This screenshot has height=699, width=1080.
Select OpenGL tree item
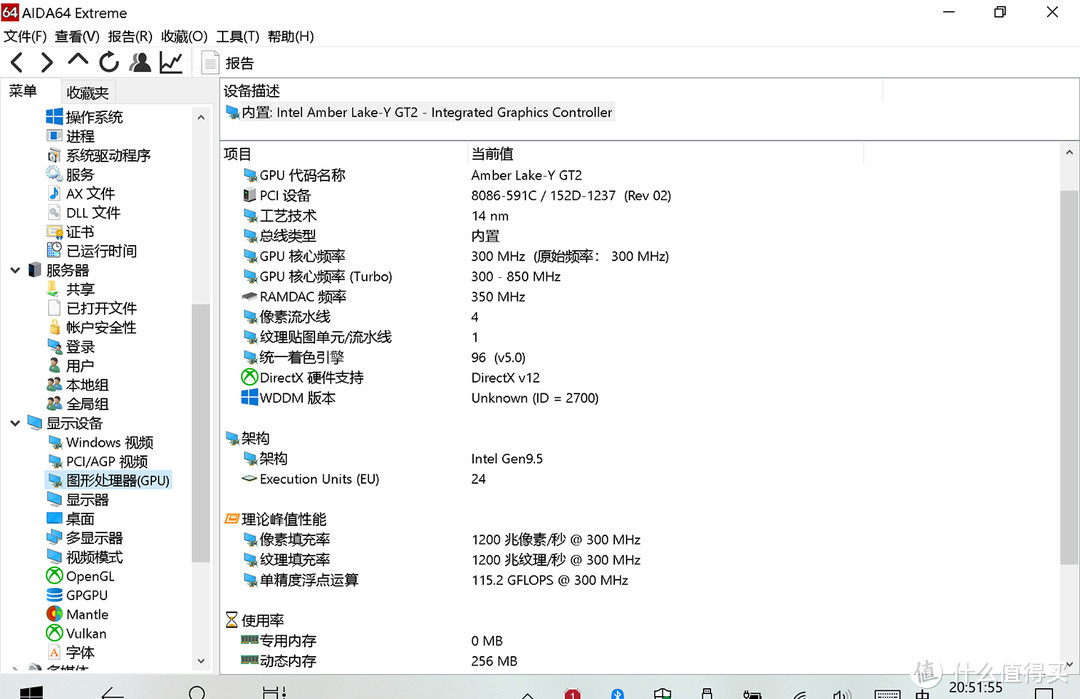[80, 576]
